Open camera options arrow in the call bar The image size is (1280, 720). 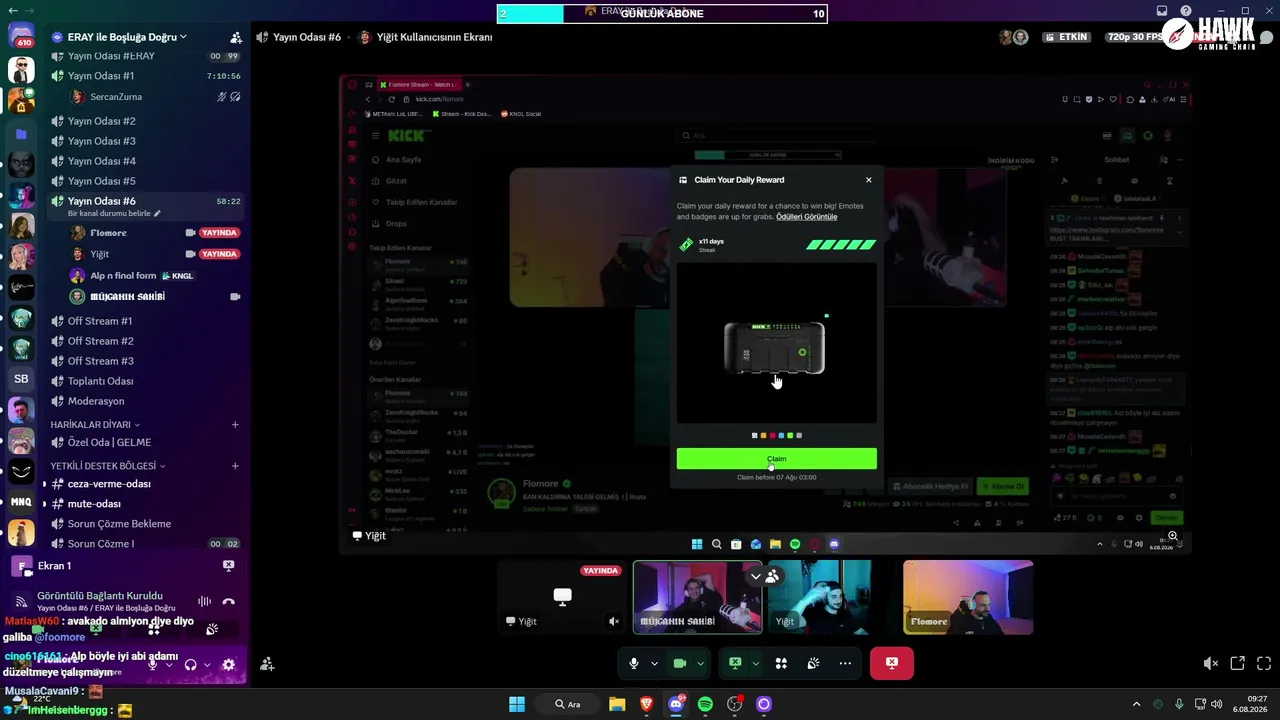(700, 663)
